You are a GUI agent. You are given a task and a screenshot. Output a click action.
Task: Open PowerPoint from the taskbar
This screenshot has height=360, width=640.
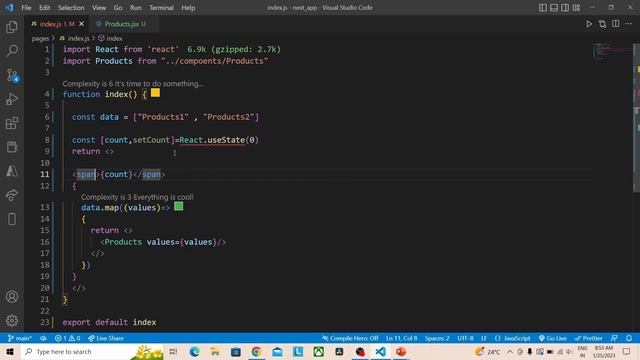pyautogui.click(x=401, y=352)
